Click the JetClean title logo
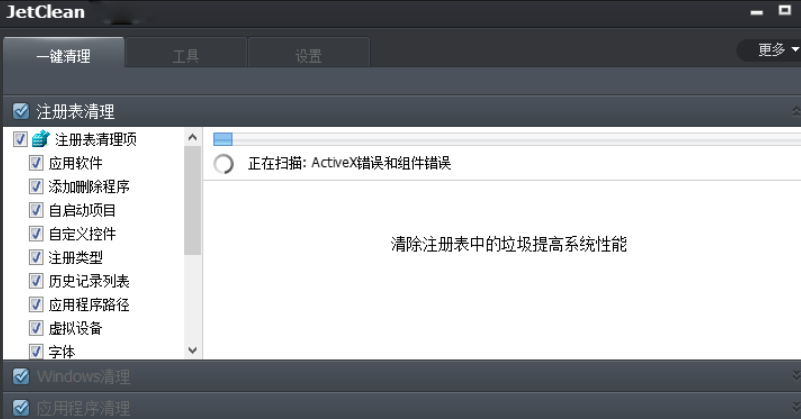Viewport: 801px width, 419px height. pyautogui.click(x=45, y=12)
